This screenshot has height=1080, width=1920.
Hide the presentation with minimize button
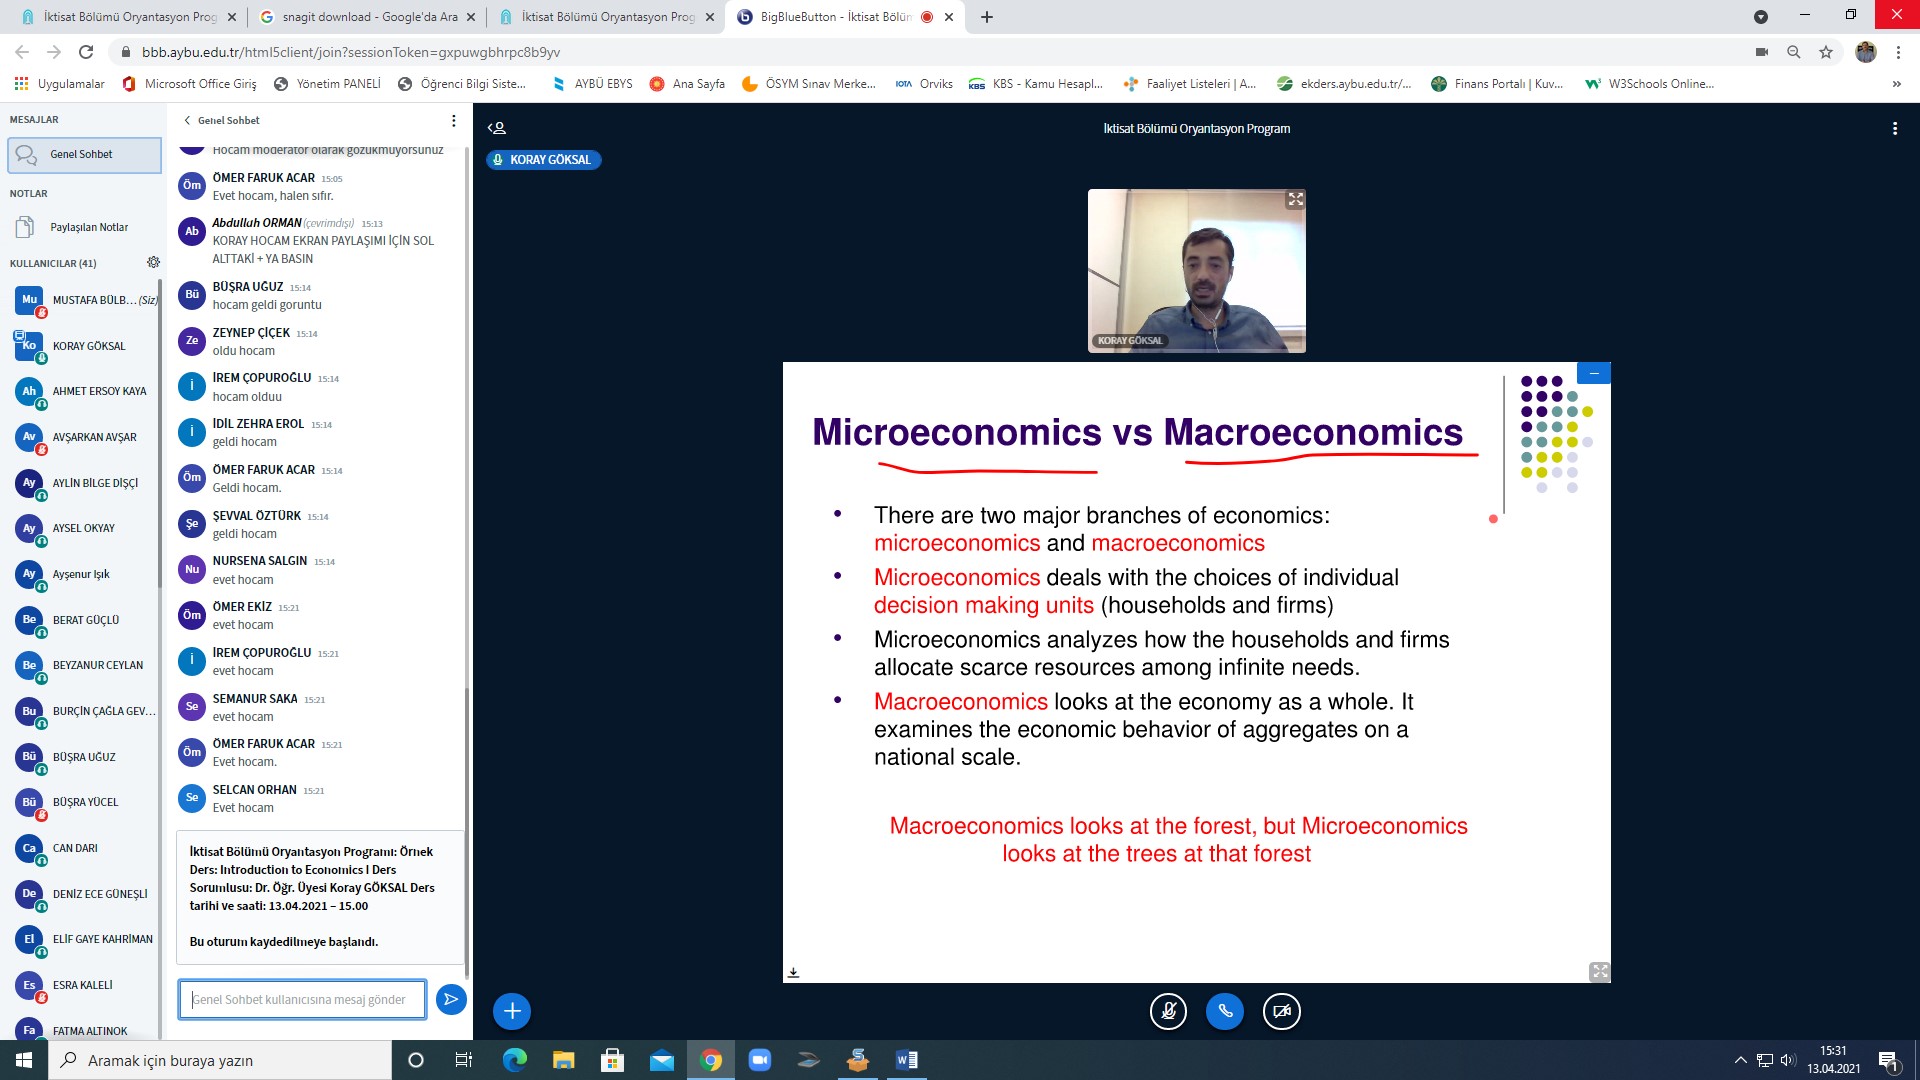tap(1593, 373)
